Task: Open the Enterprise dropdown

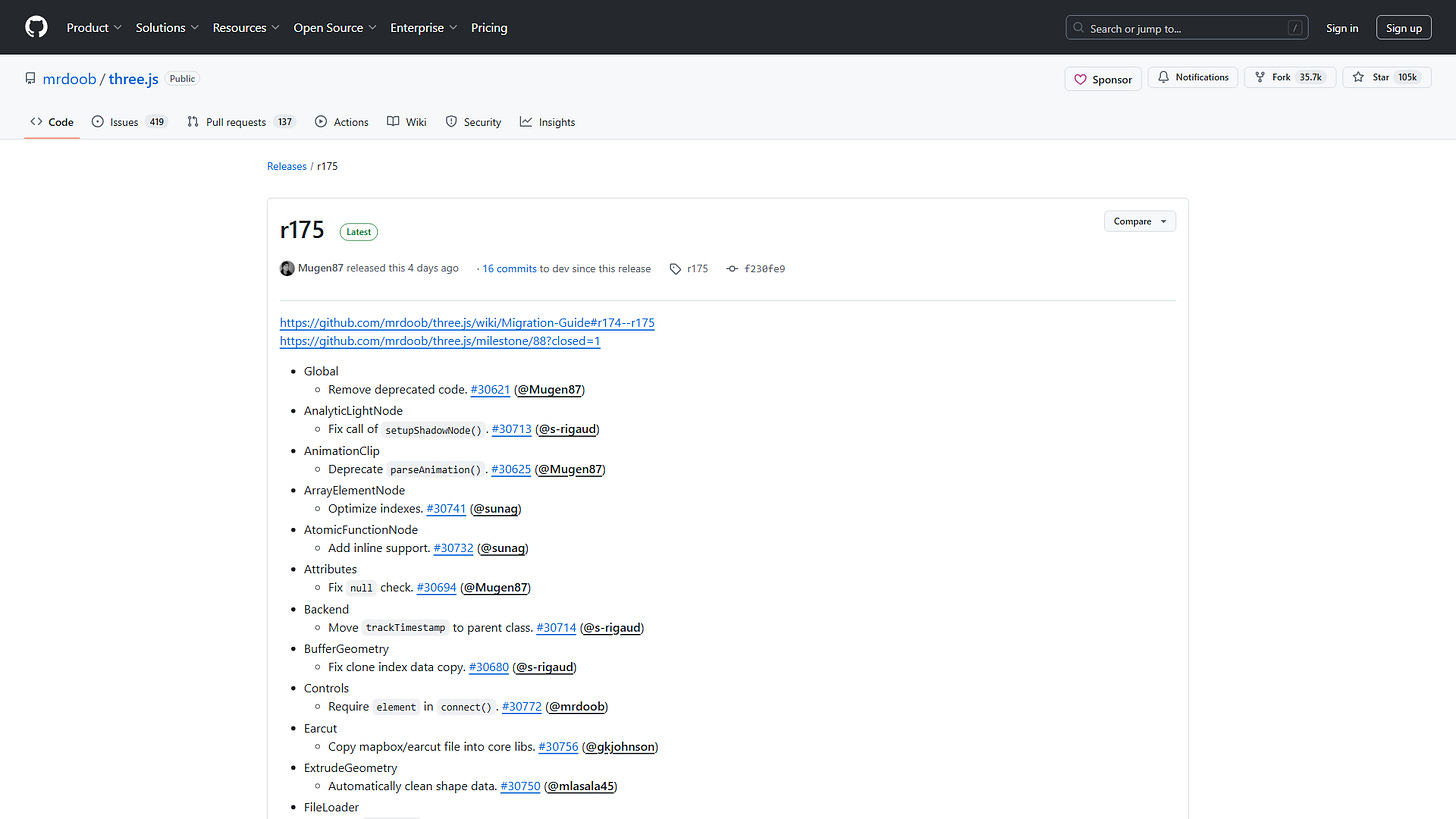Action: click(424, 28)
